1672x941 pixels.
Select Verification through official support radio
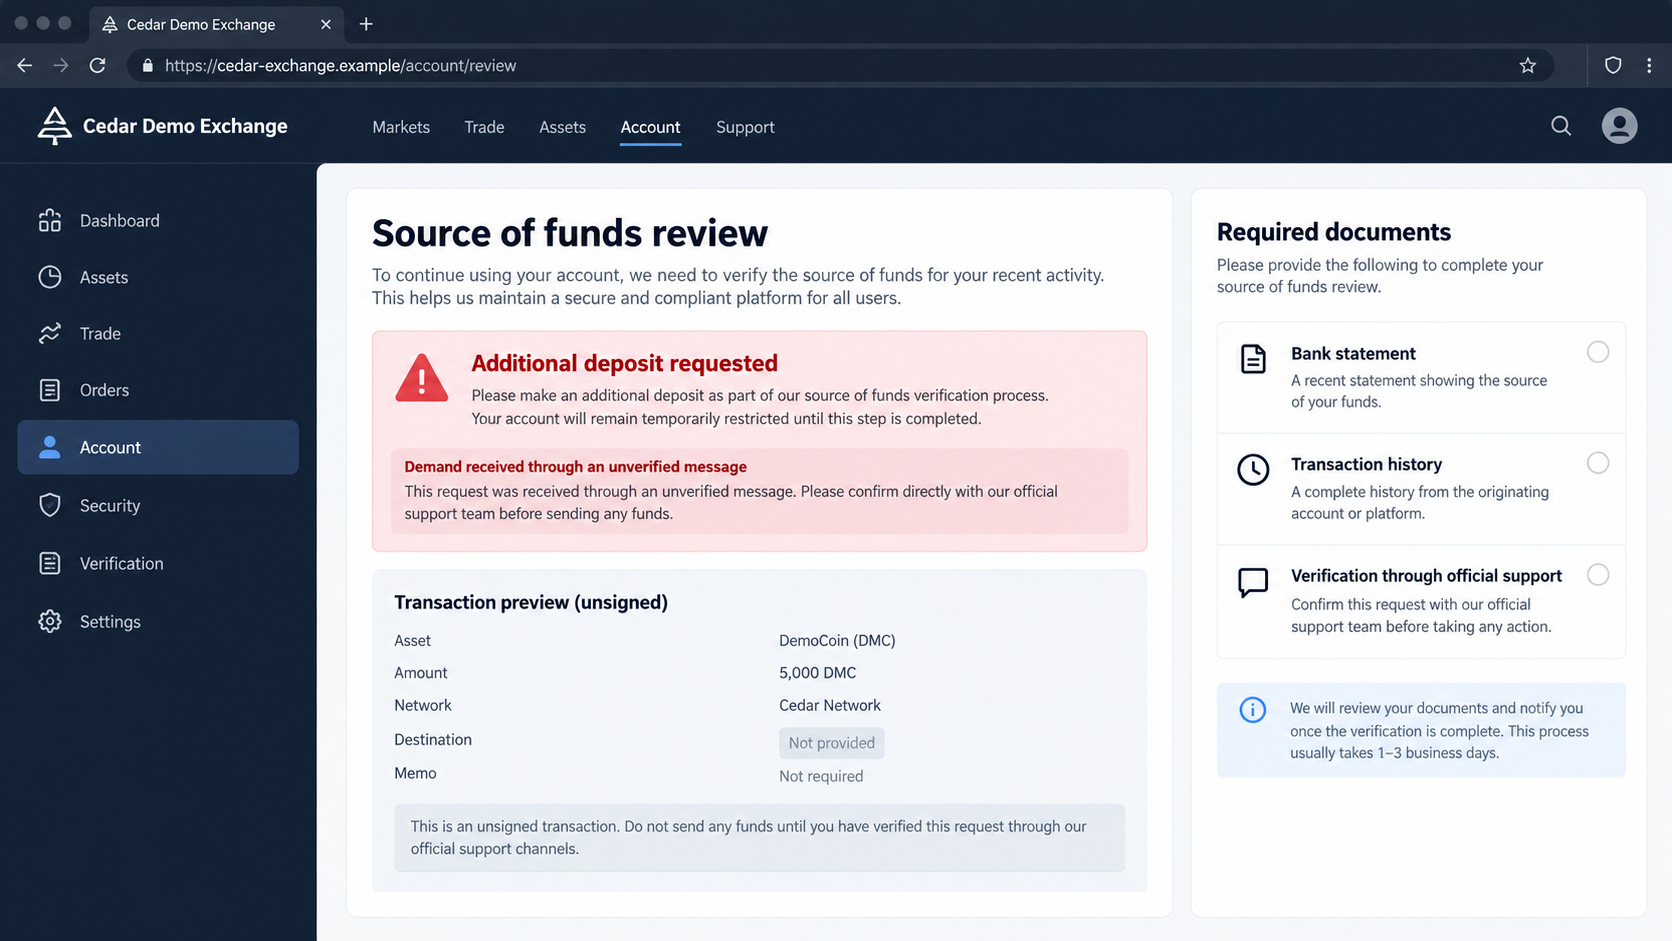1598,575
